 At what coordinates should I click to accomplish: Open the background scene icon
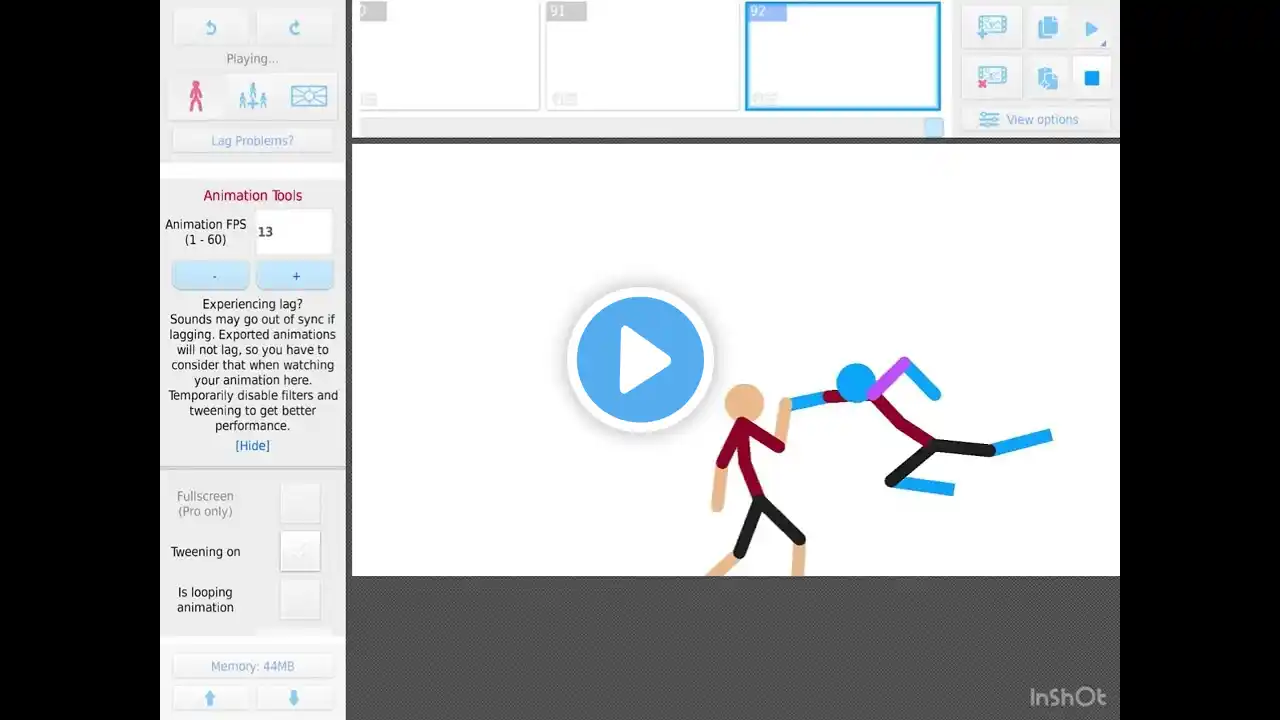(309, 96)
